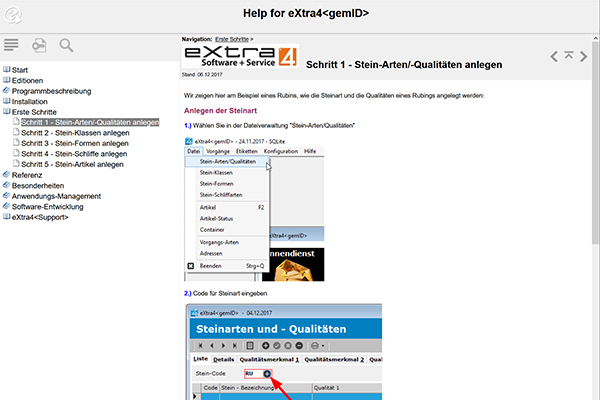
Task: Open Schritt 2 - Stein-Klassen anlegen
Action: [74, 133]
